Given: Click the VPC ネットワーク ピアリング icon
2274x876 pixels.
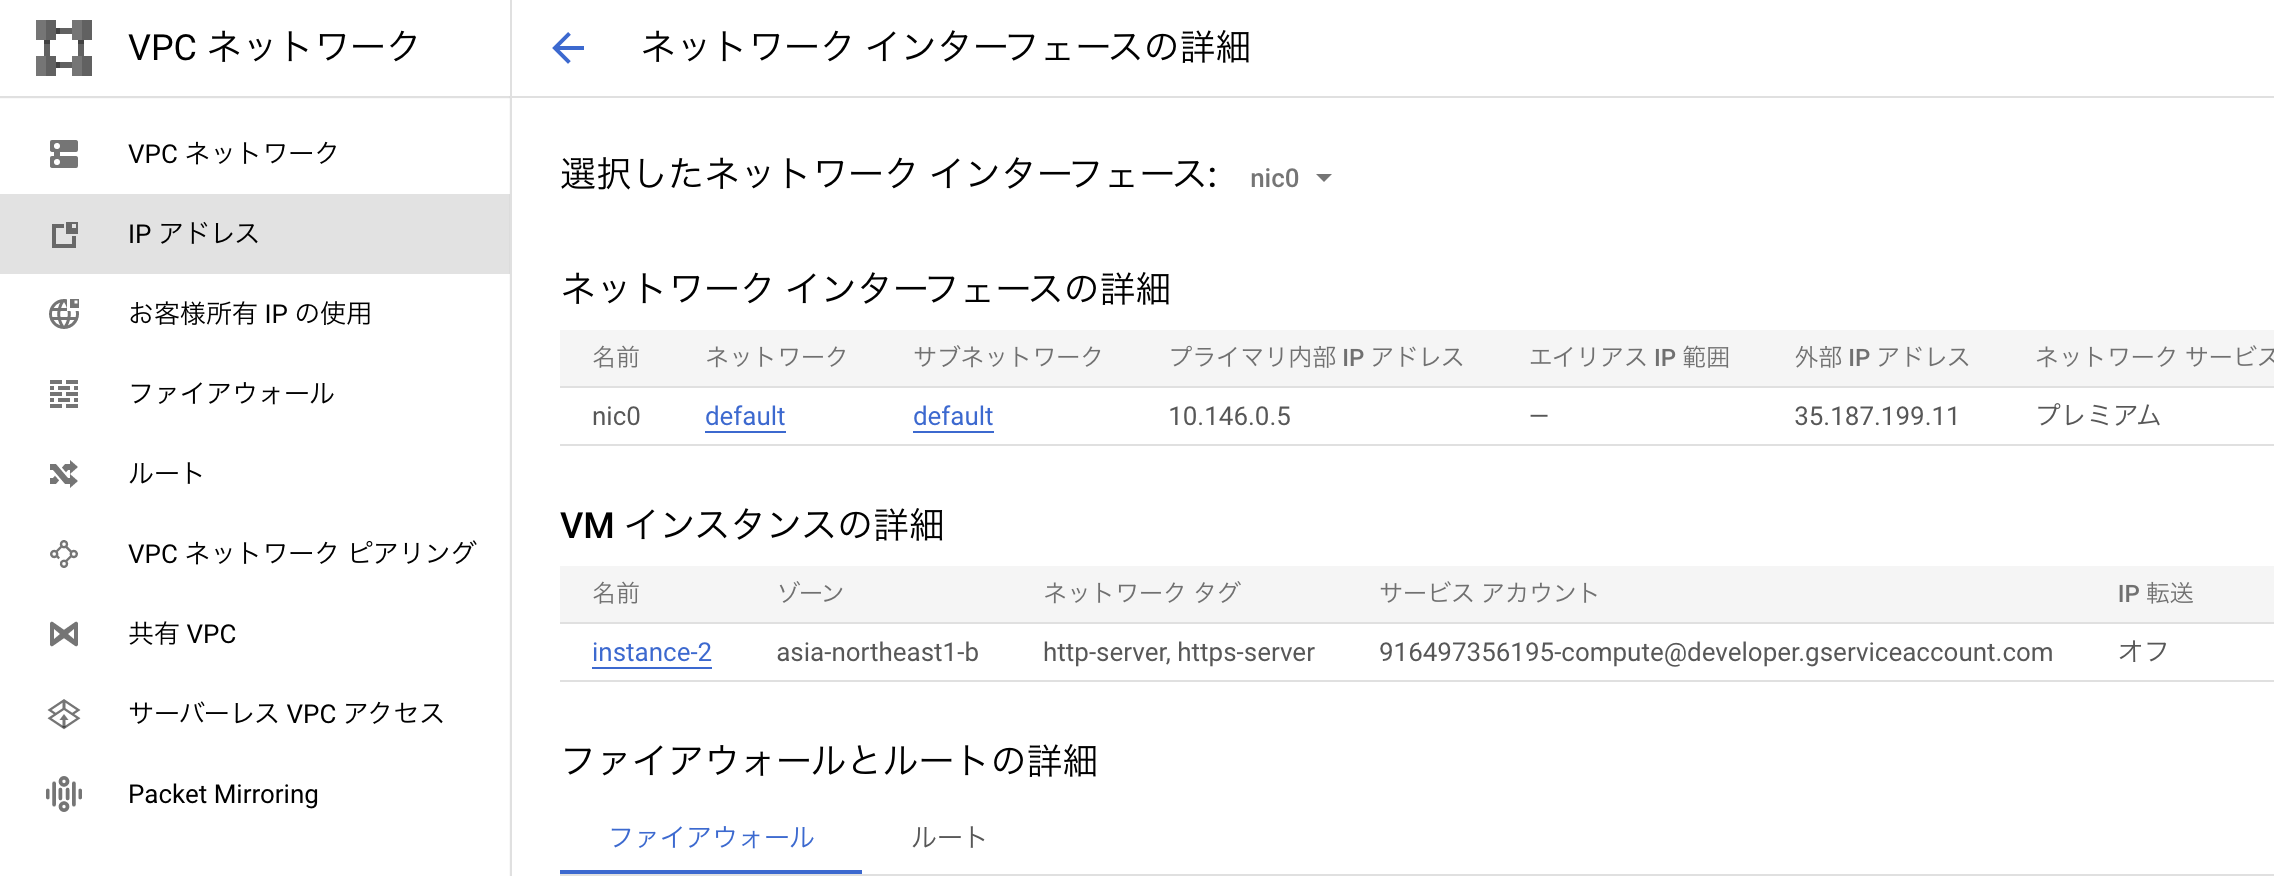Looking at the screenshot, I should point(63,553).
